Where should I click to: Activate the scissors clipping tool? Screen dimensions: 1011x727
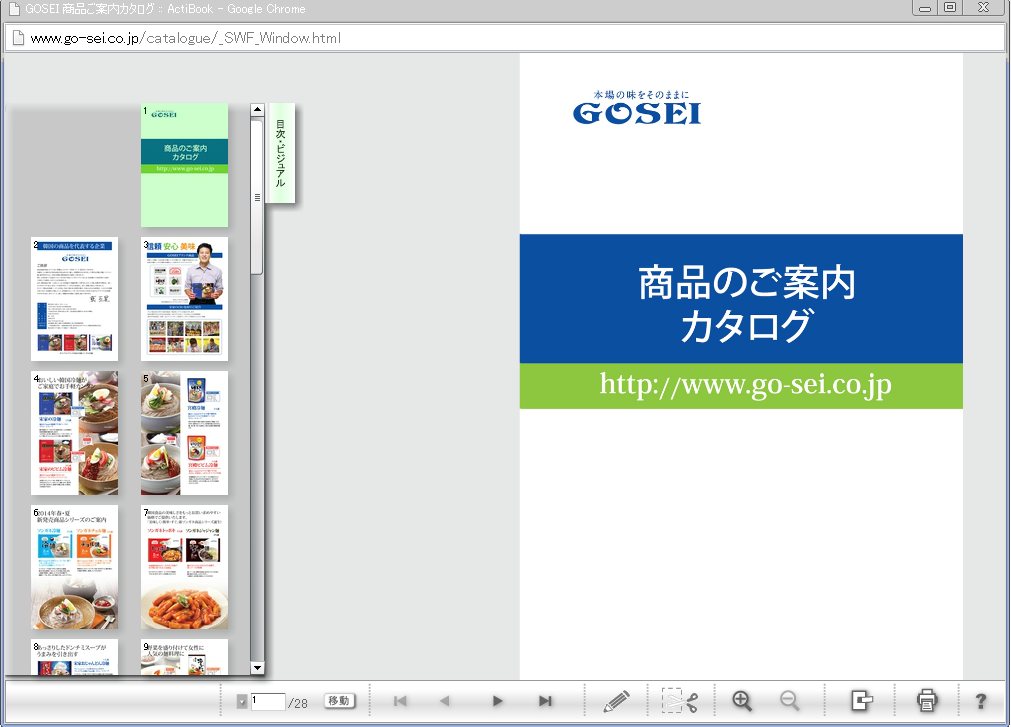(x=680, y=701)
